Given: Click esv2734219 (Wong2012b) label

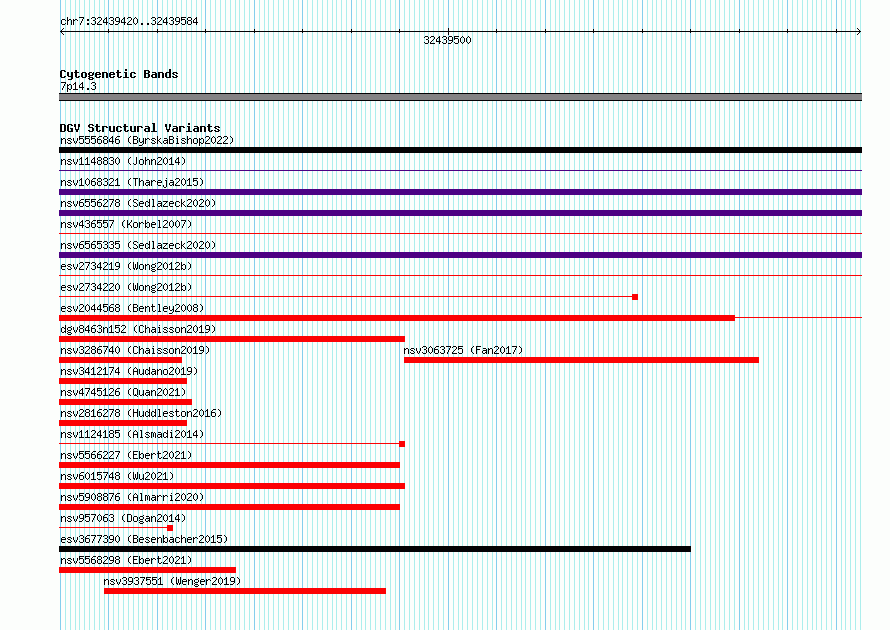Looking at the screenshot, I should point(126,266).
